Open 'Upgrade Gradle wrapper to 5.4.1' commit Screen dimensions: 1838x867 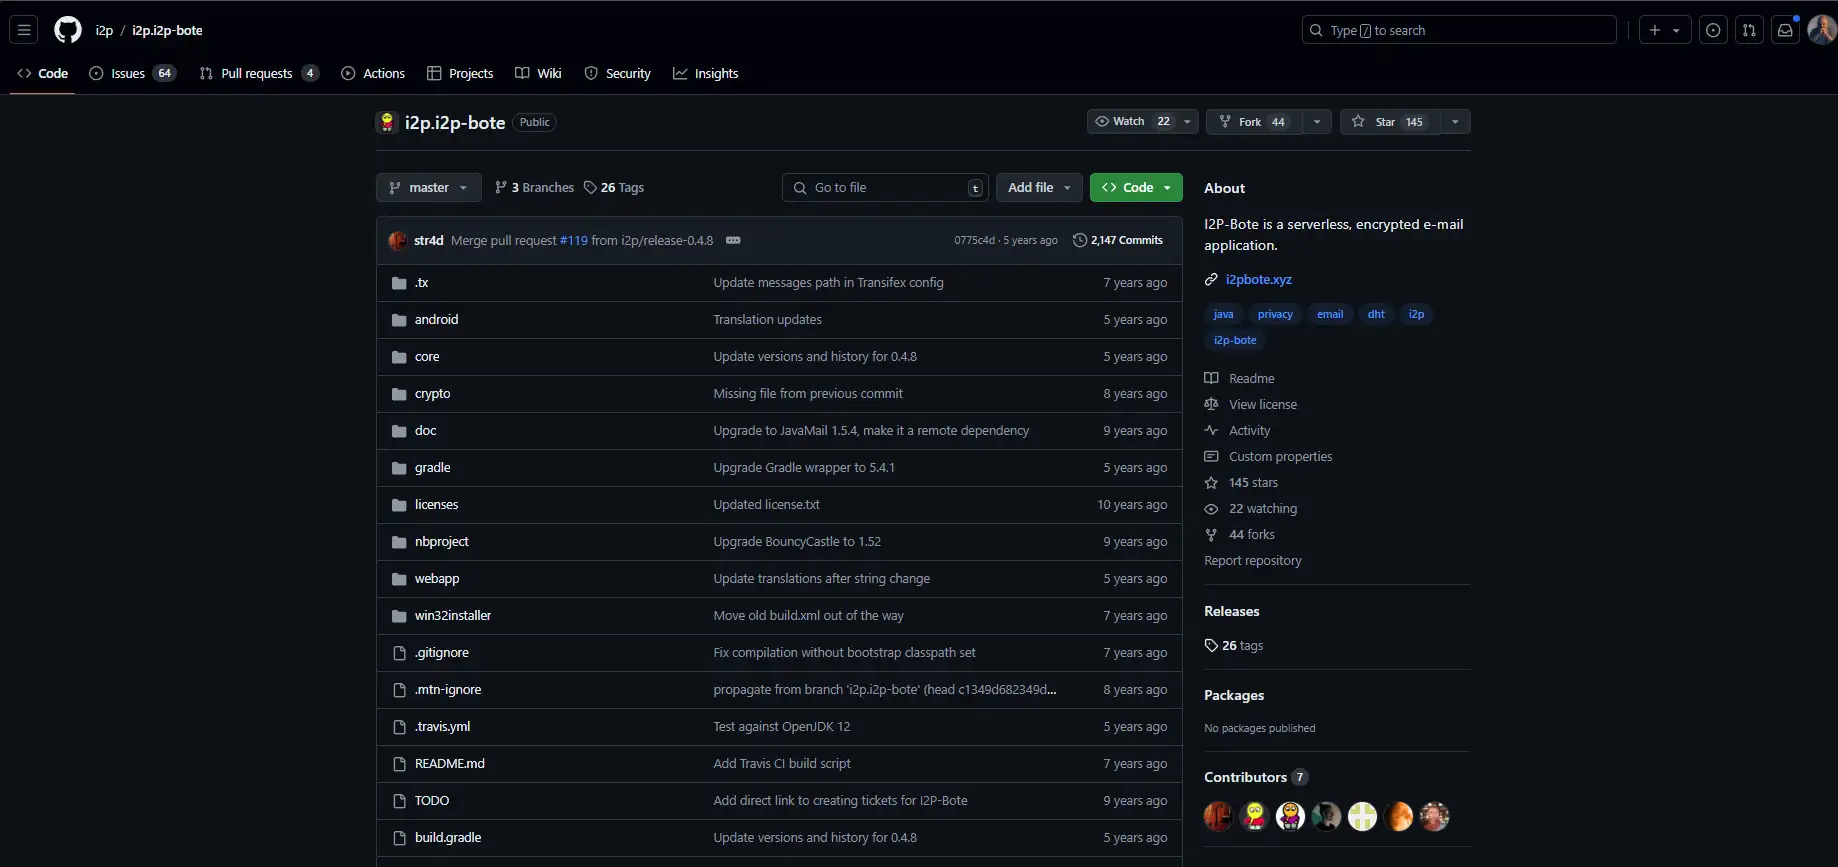[804, 468]
